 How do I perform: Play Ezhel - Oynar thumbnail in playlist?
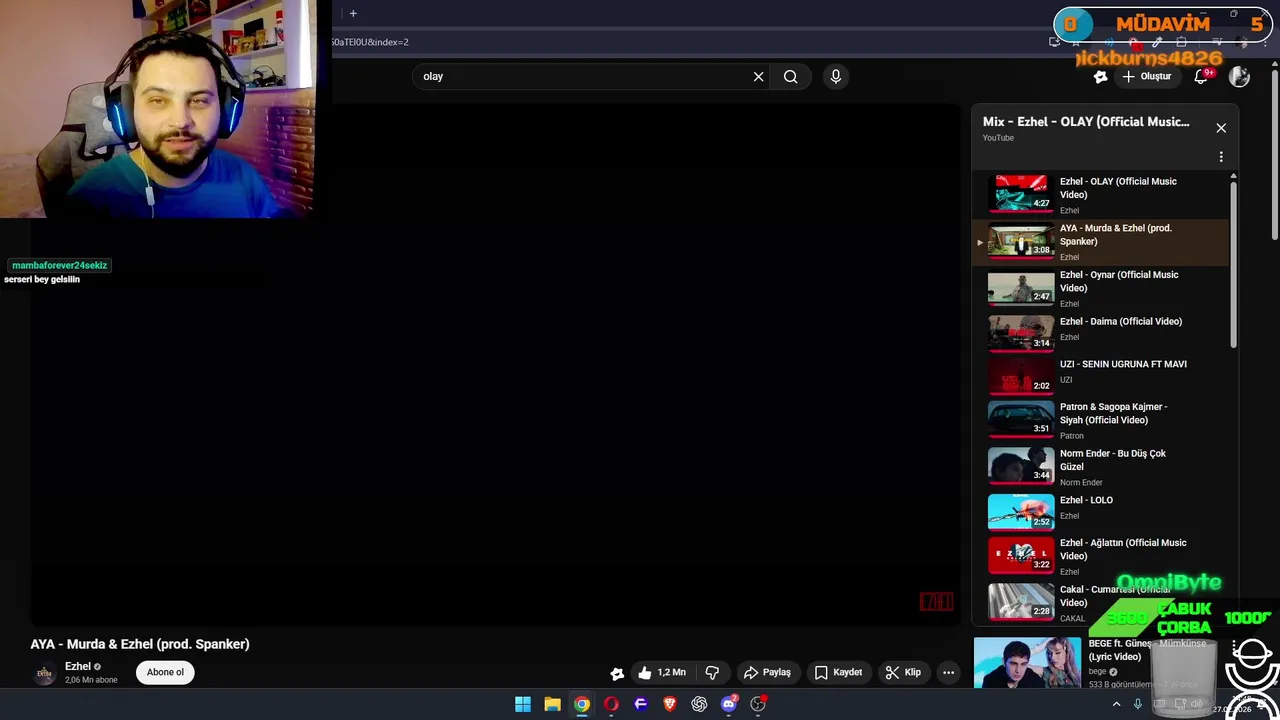(1021, 288)
